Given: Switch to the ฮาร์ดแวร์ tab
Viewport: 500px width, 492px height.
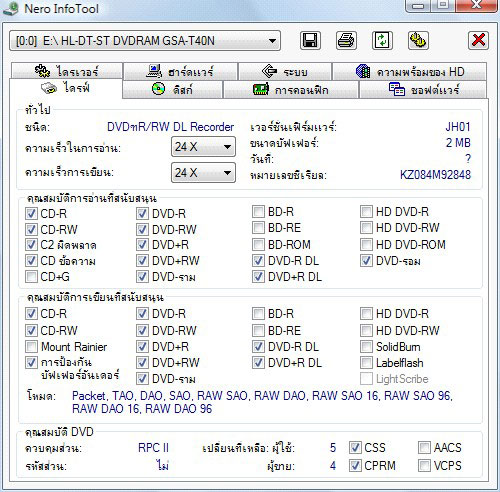Looking at the screenshot, I should 180,71.
